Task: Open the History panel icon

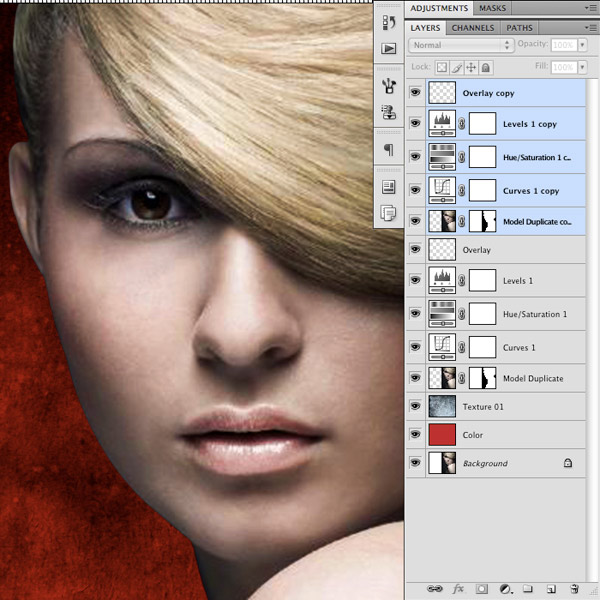Action: tap(388, 21)
